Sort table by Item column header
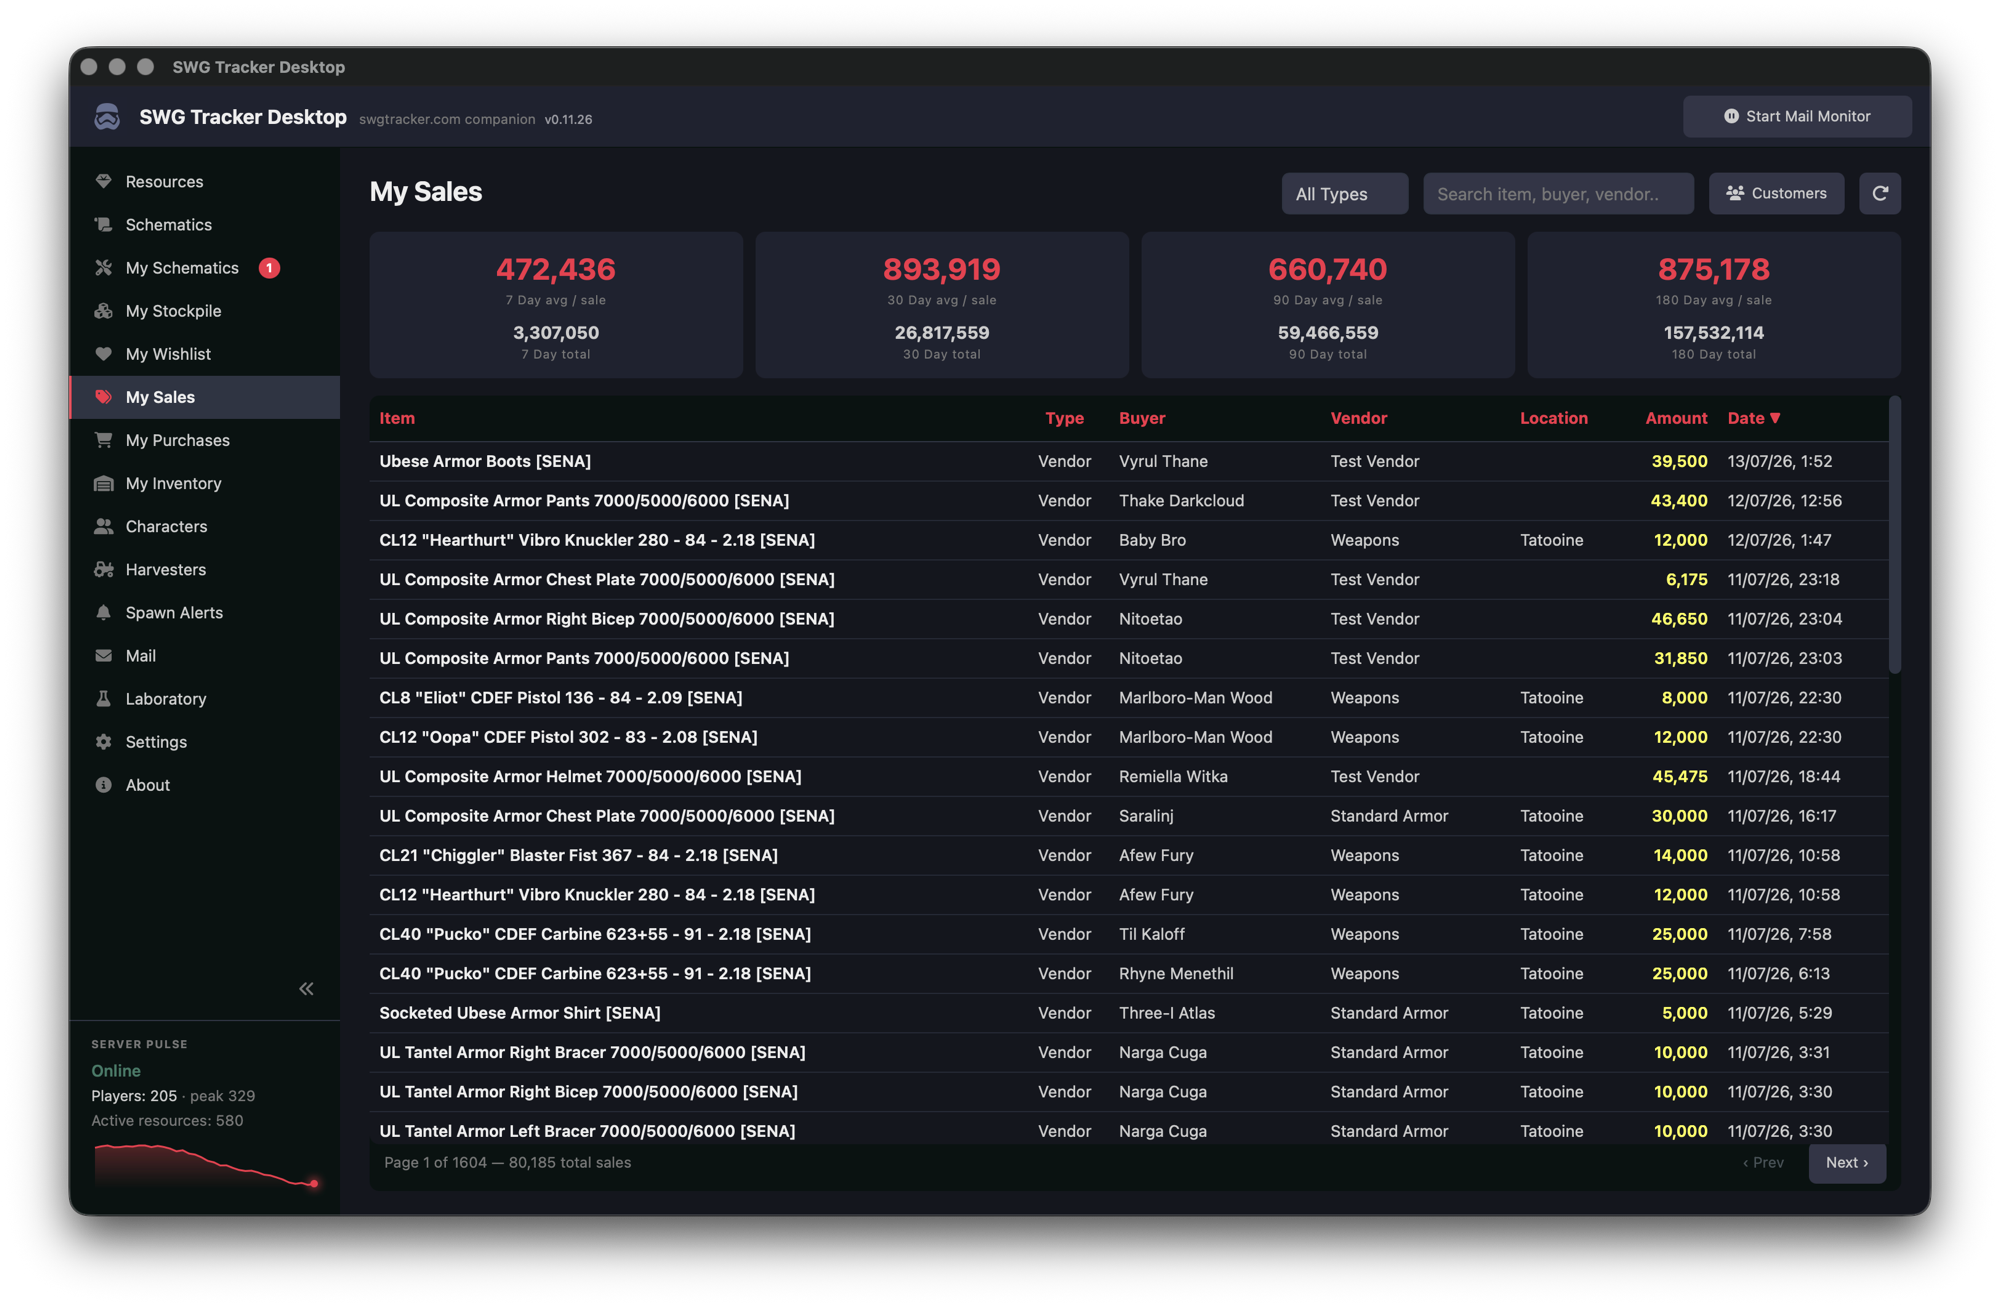This screenshot has height=1307, width=2000. [397, 418]
